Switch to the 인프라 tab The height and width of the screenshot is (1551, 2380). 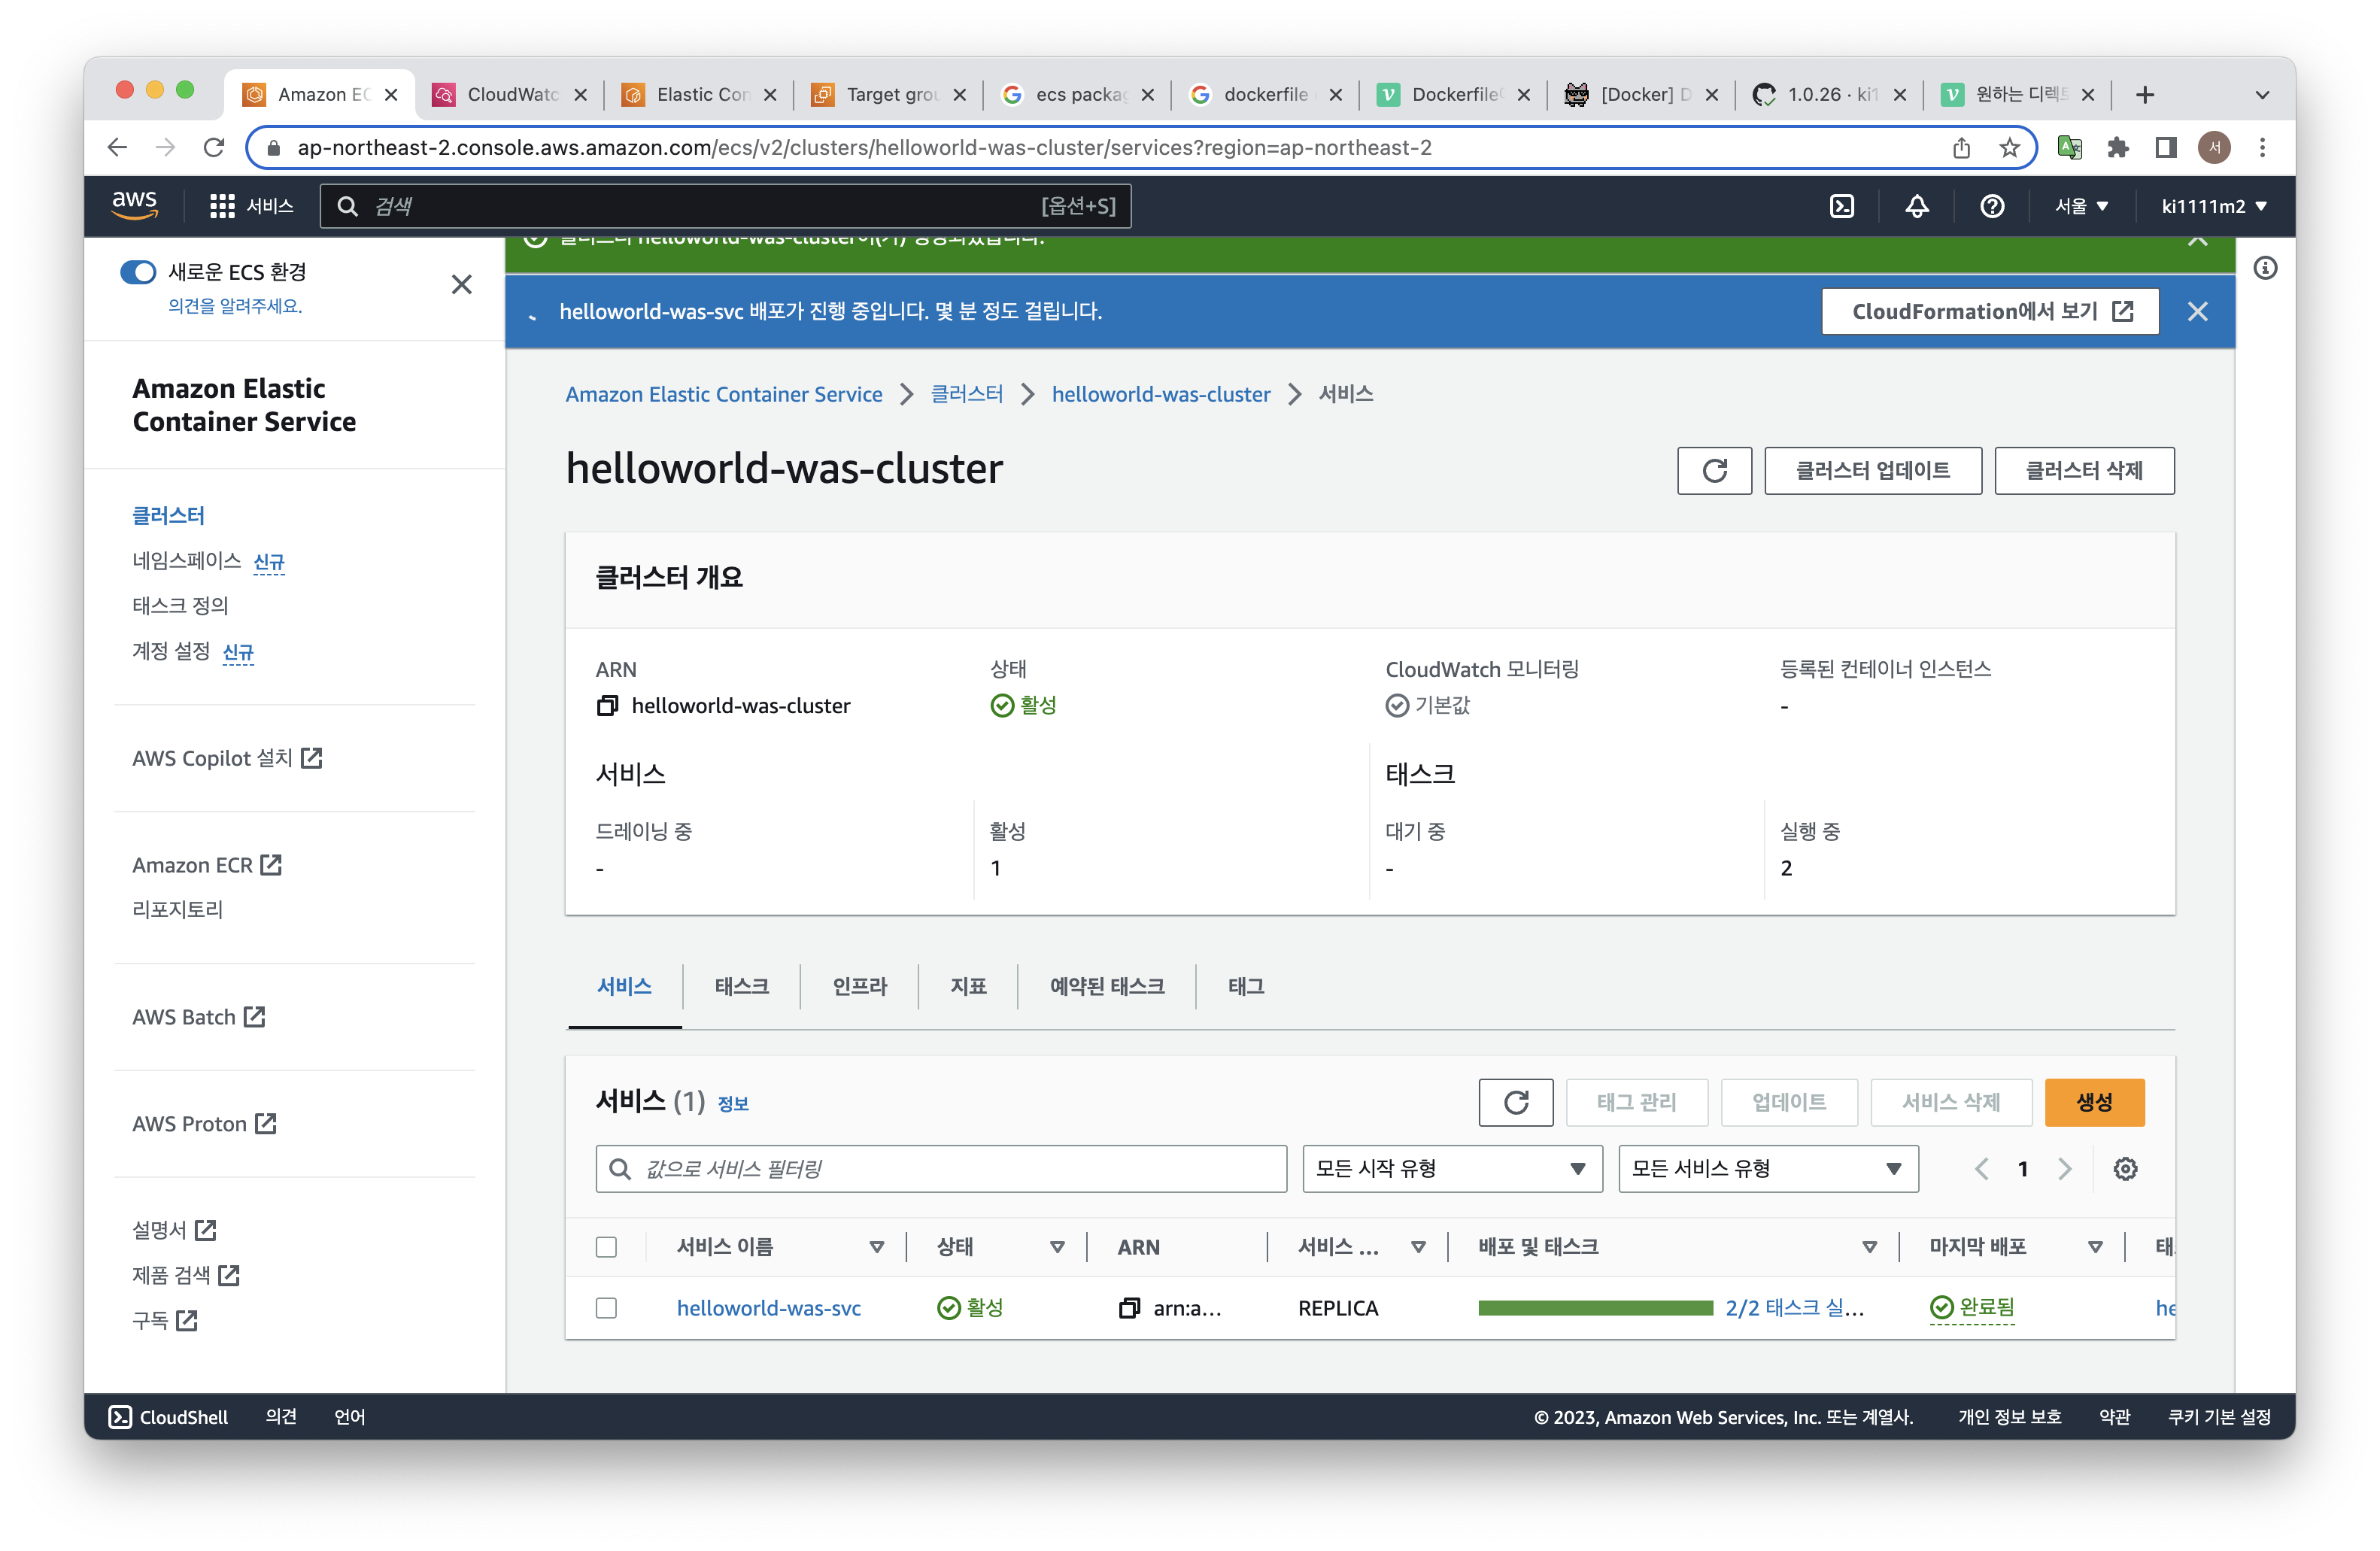pos(859,986)
